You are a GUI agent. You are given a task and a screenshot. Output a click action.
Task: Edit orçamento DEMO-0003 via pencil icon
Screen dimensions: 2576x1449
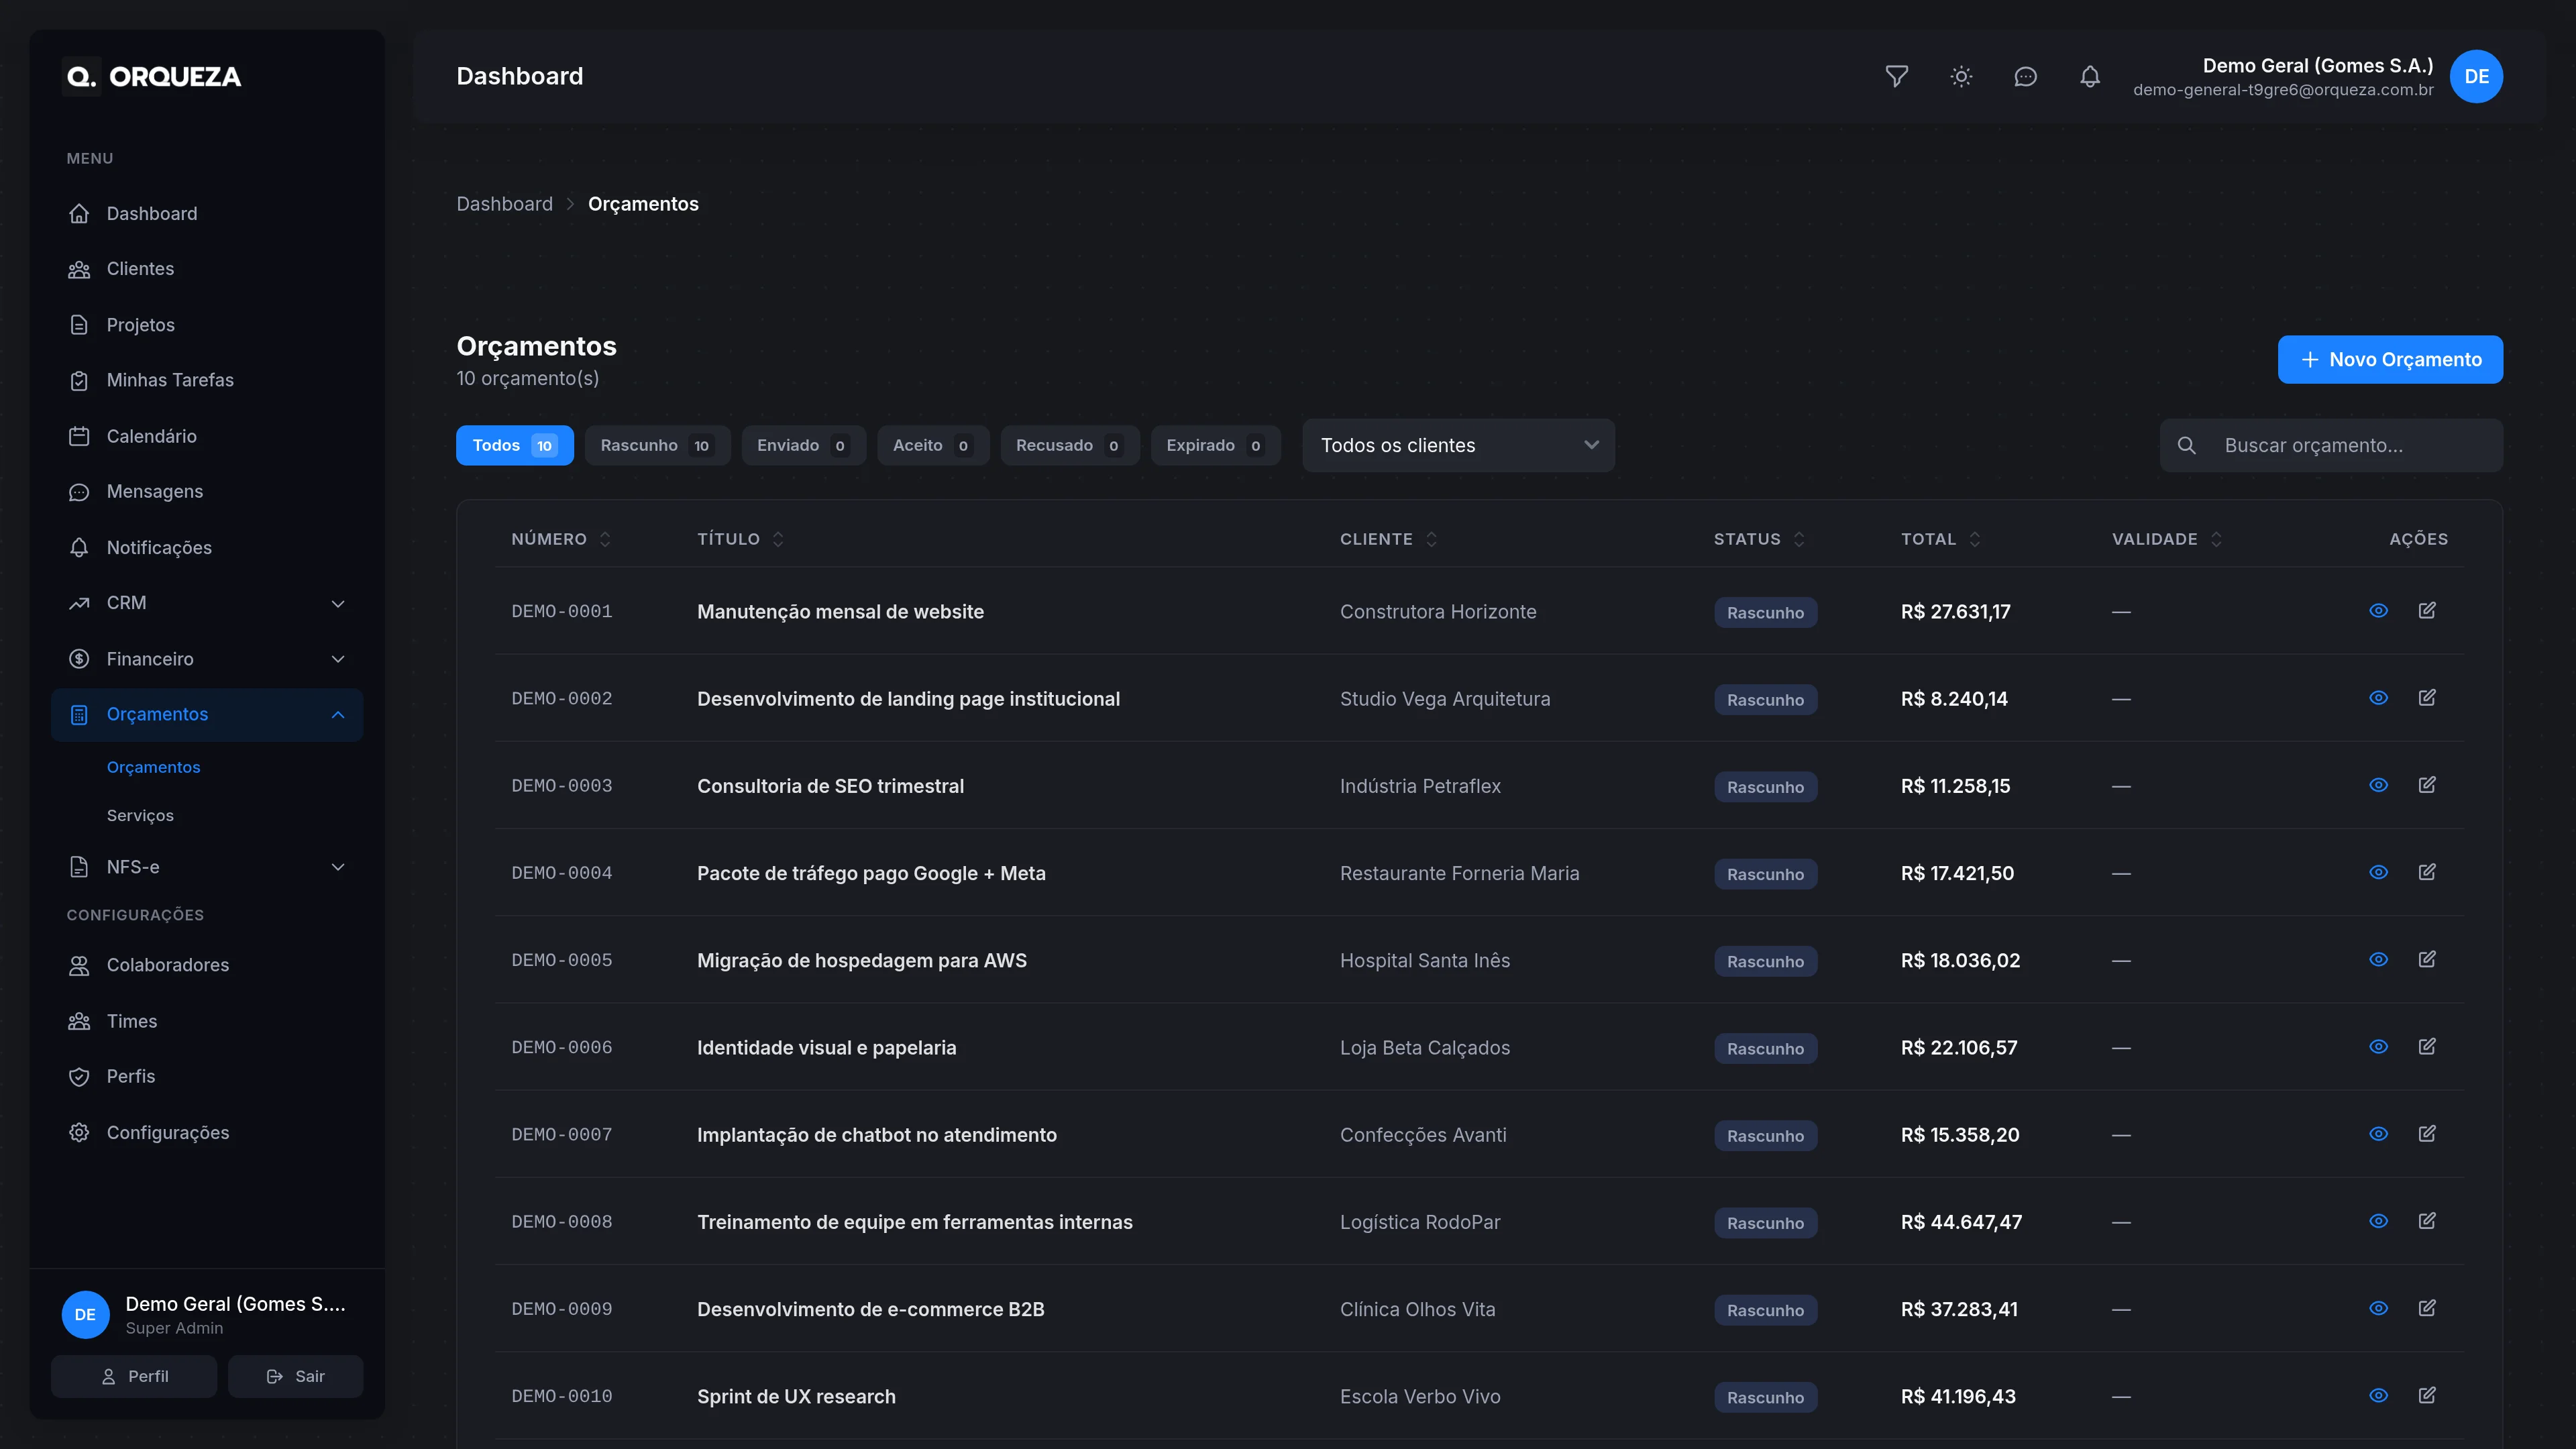(2427, 784)
